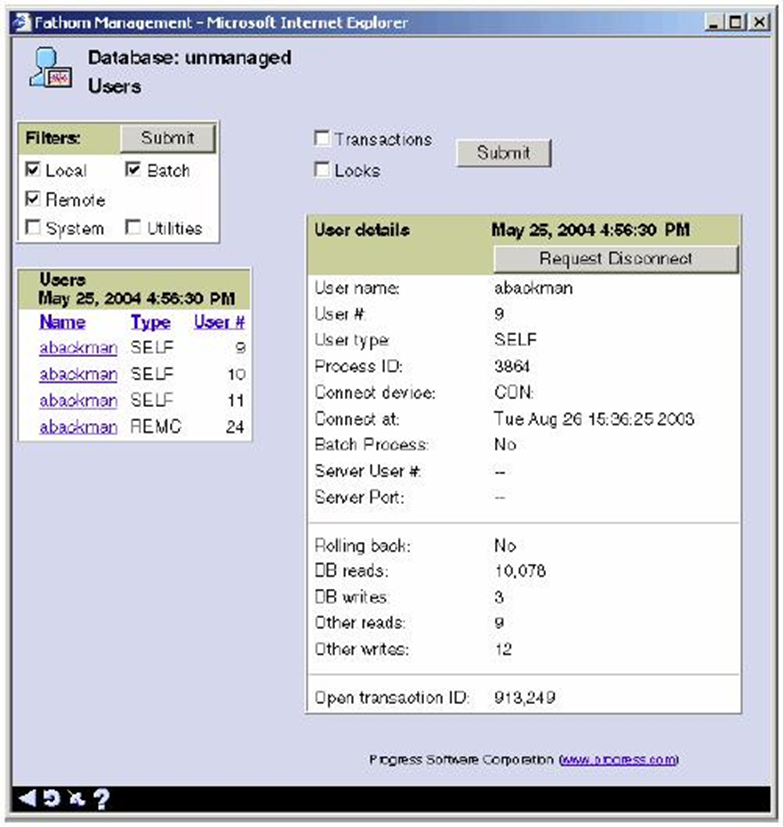Click the DB writes value 3

point(499,597)
